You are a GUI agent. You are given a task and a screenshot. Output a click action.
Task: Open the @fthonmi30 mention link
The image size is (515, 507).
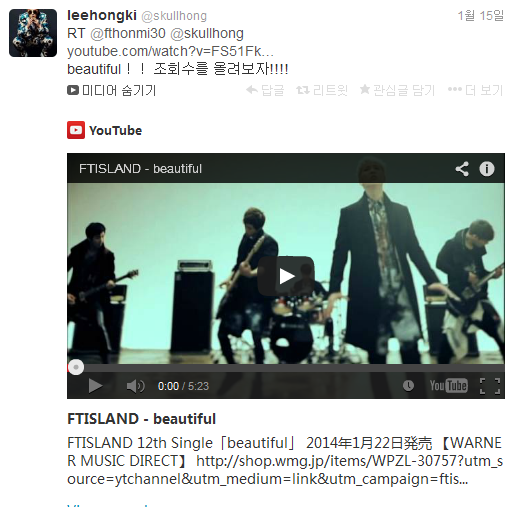128,33
